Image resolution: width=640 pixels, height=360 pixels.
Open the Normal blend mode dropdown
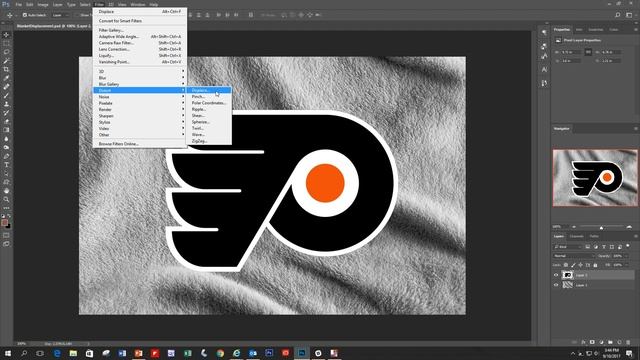click(x=574, y=256)
